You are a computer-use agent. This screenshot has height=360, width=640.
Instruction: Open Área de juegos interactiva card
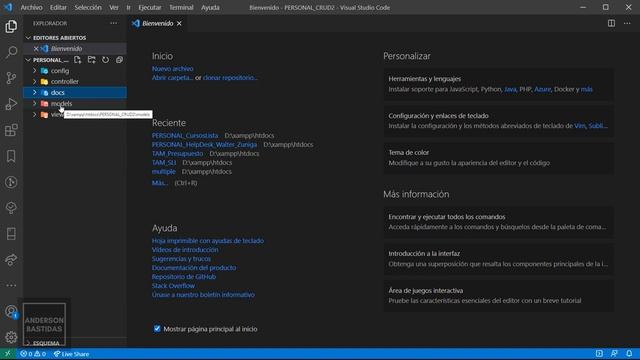pos(498,296)
